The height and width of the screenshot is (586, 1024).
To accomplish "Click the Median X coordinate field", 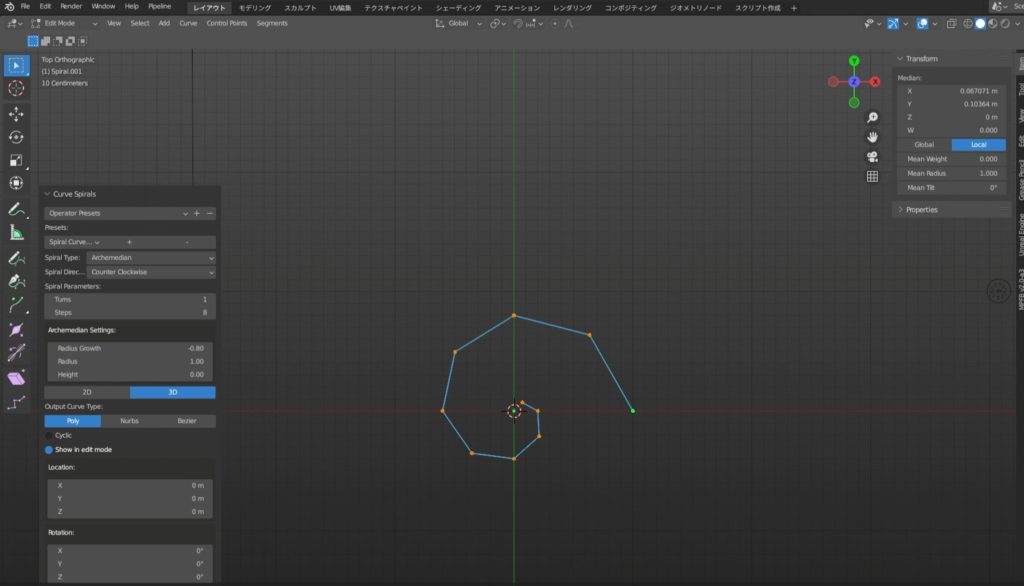I will pyautogui.click(x=950, y=91).
